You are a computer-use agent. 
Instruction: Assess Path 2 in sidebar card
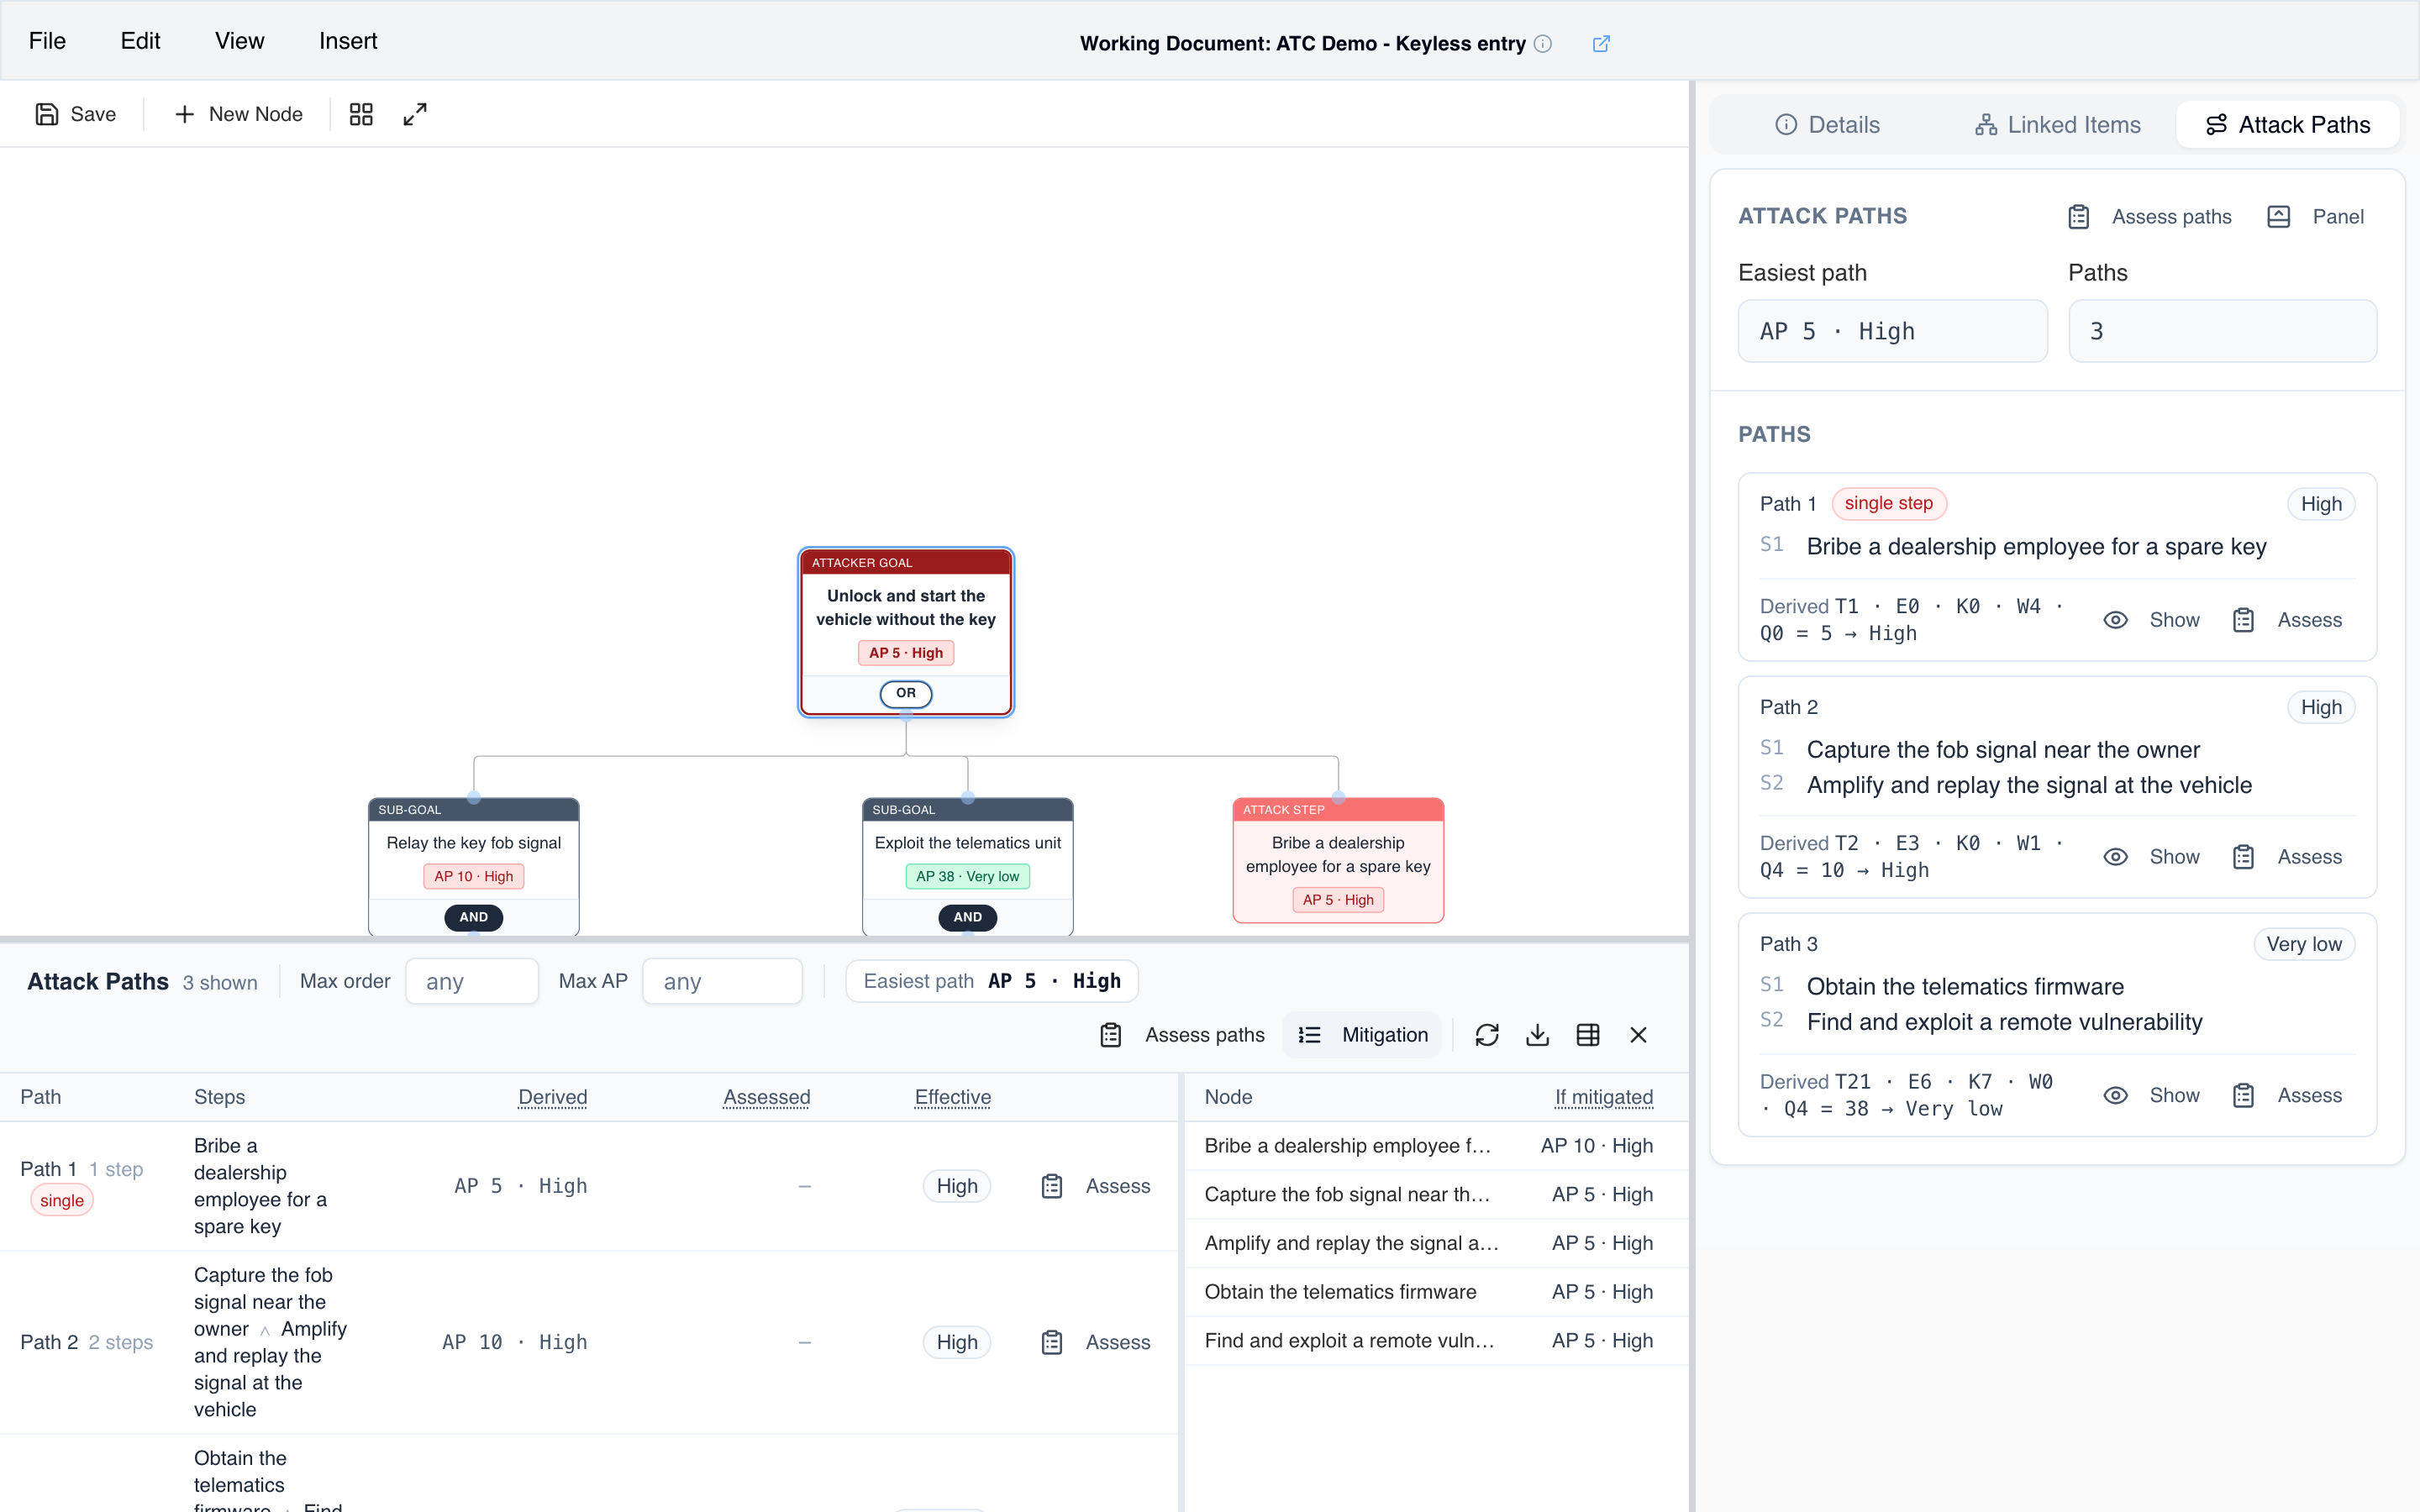(2287, 857)
